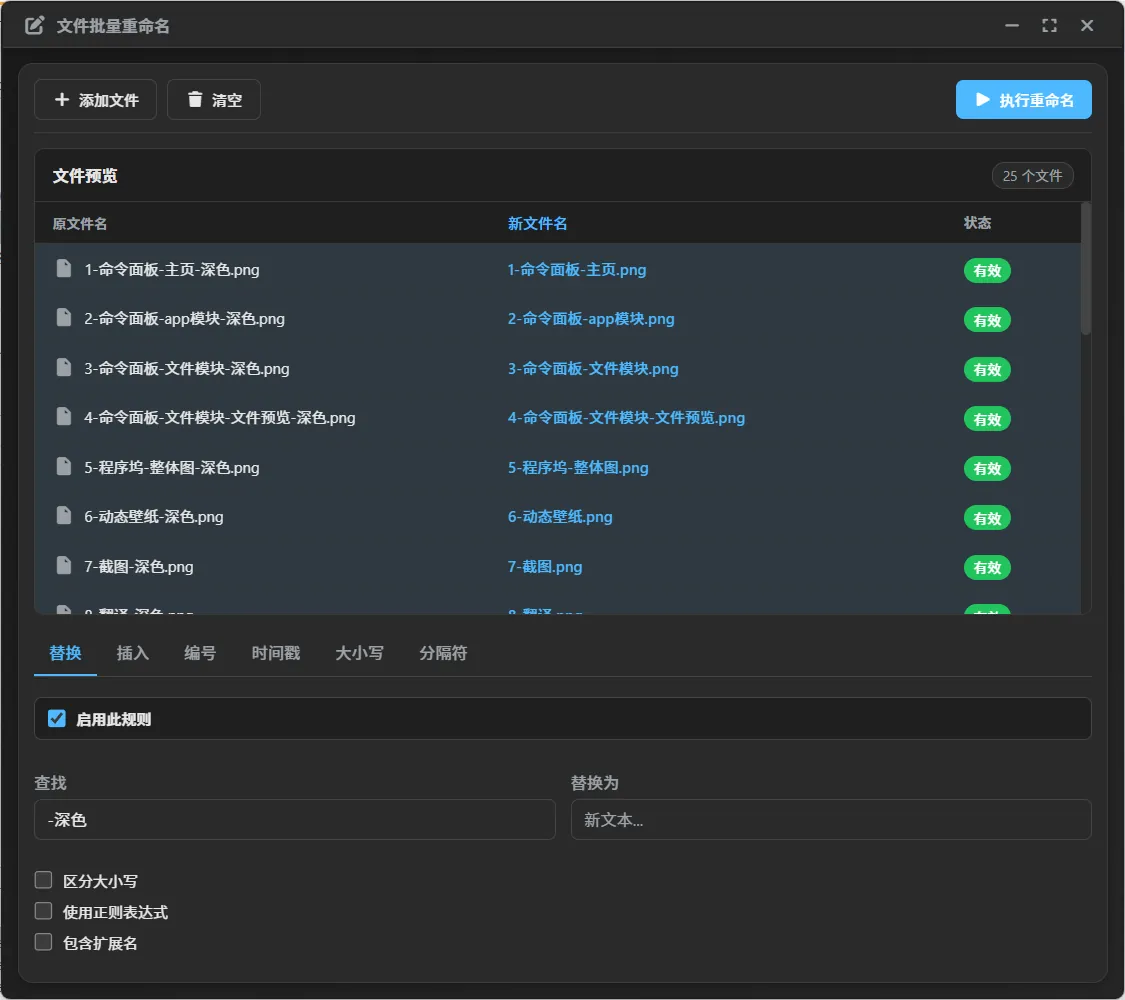Screen dimensions: 1125x1000
Task: Click new name 1-命令面板-主页.png
Action: point(577,270)
